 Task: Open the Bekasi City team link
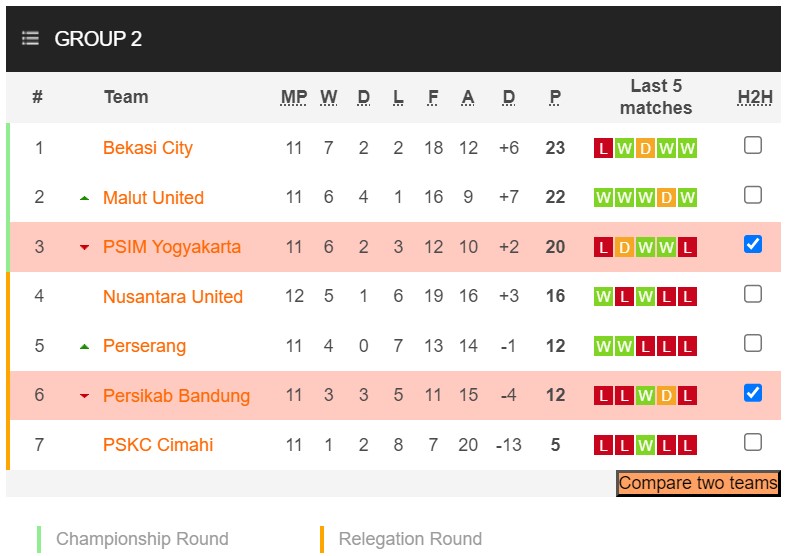pos(148,148)
